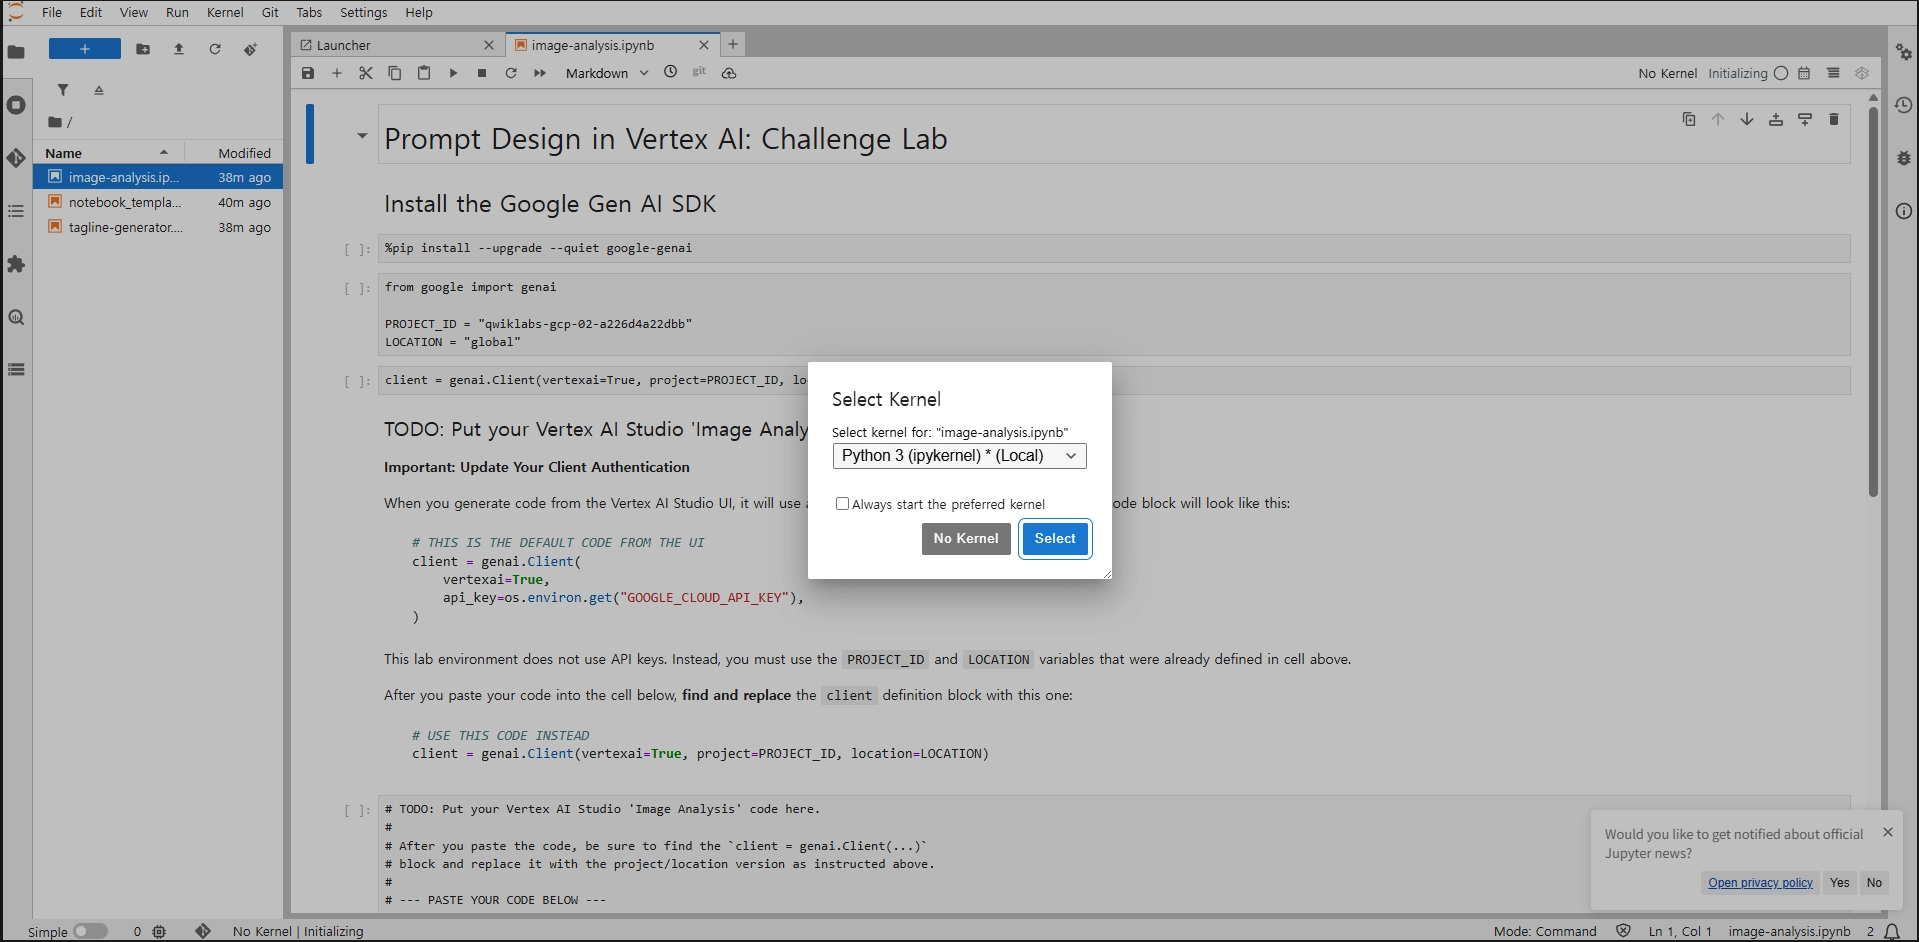Image resolution: width=1919 pixels, height=942 pixels.
Task: Open the extension manager puzzle icon
Action: 16,264
